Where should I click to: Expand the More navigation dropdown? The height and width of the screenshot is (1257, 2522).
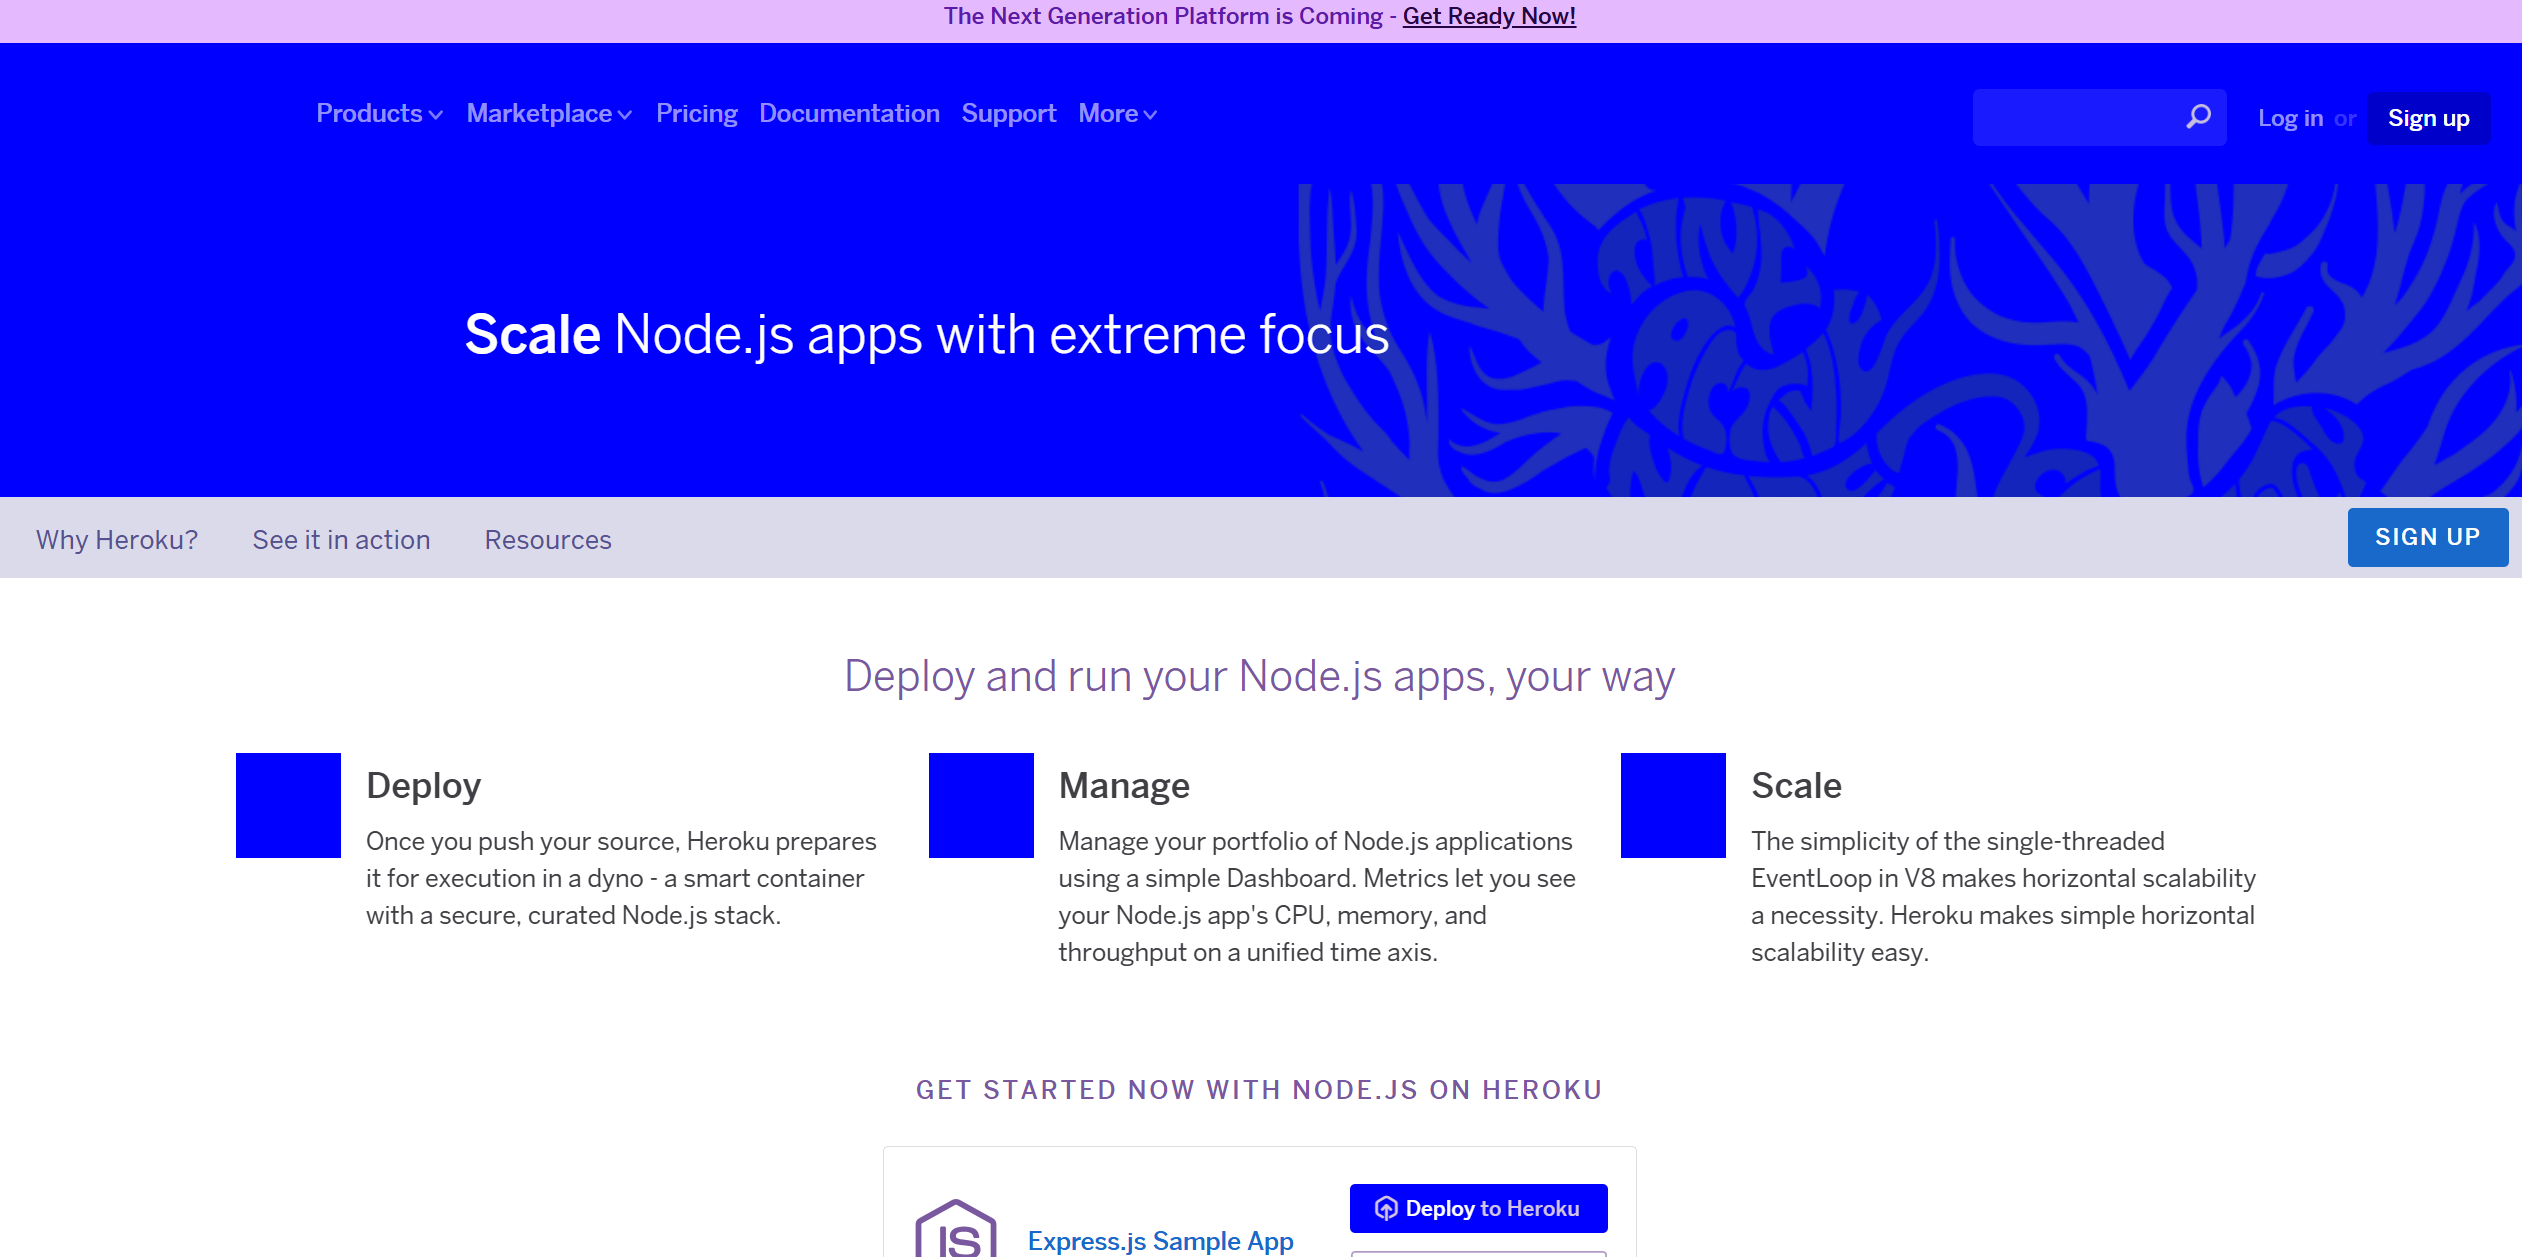click(x=1117, y=114)
